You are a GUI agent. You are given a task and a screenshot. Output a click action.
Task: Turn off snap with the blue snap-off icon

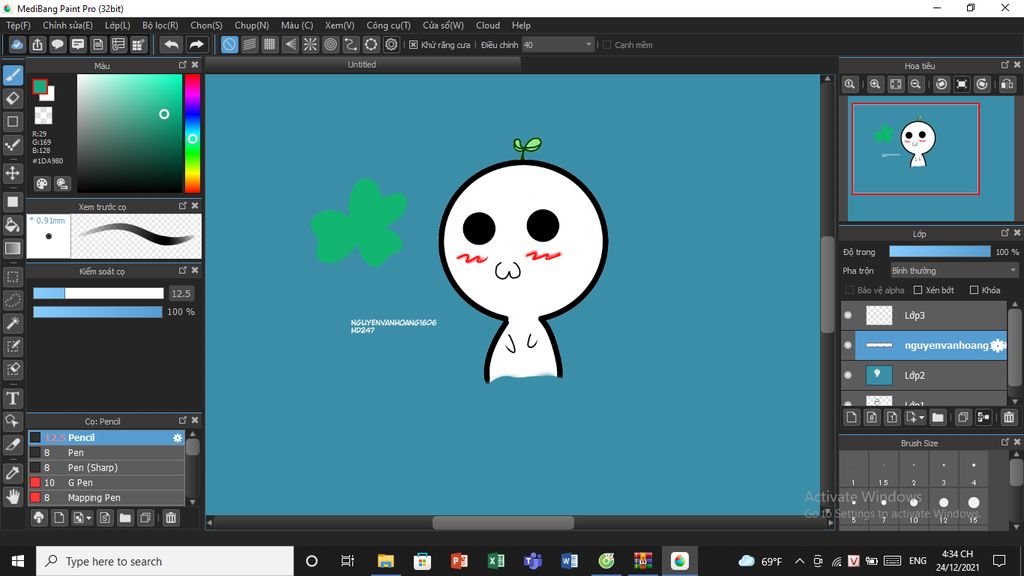point(229,44)
